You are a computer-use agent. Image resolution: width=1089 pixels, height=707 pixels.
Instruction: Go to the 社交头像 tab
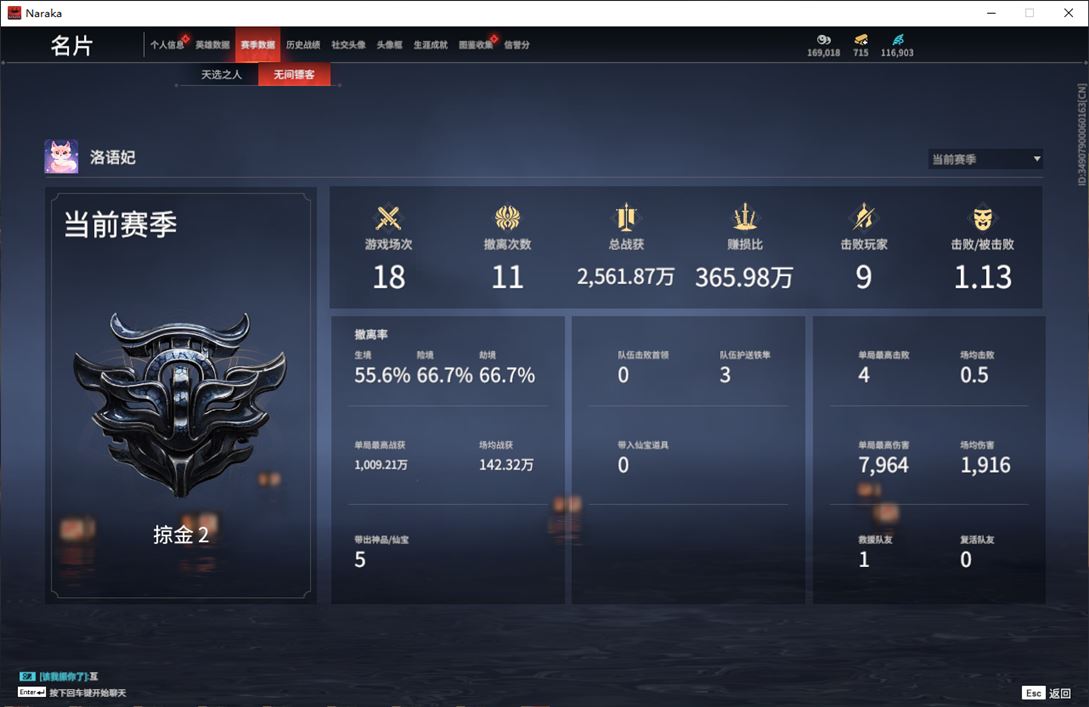(348, 45)
